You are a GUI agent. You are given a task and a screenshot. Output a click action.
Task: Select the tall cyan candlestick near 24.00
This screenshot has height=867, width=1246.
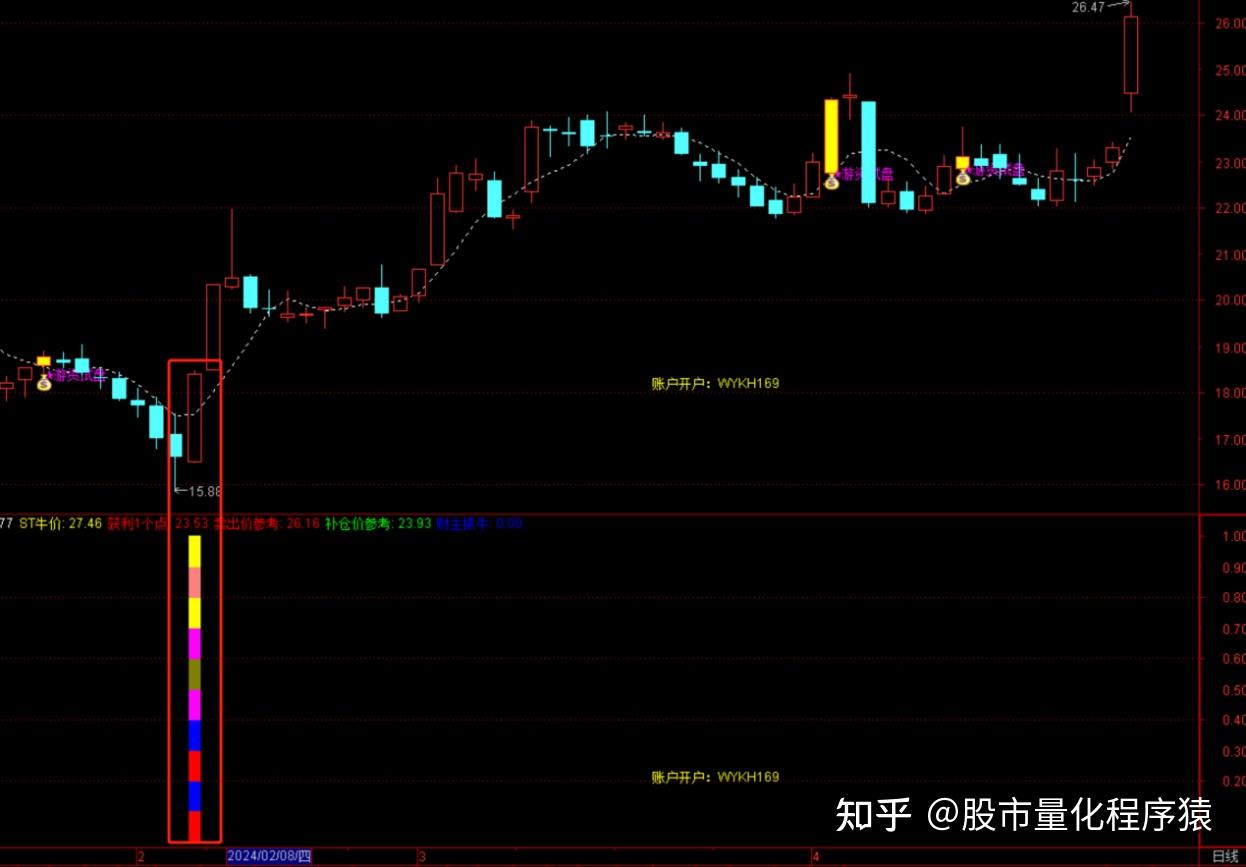click(x=869, y=152)
